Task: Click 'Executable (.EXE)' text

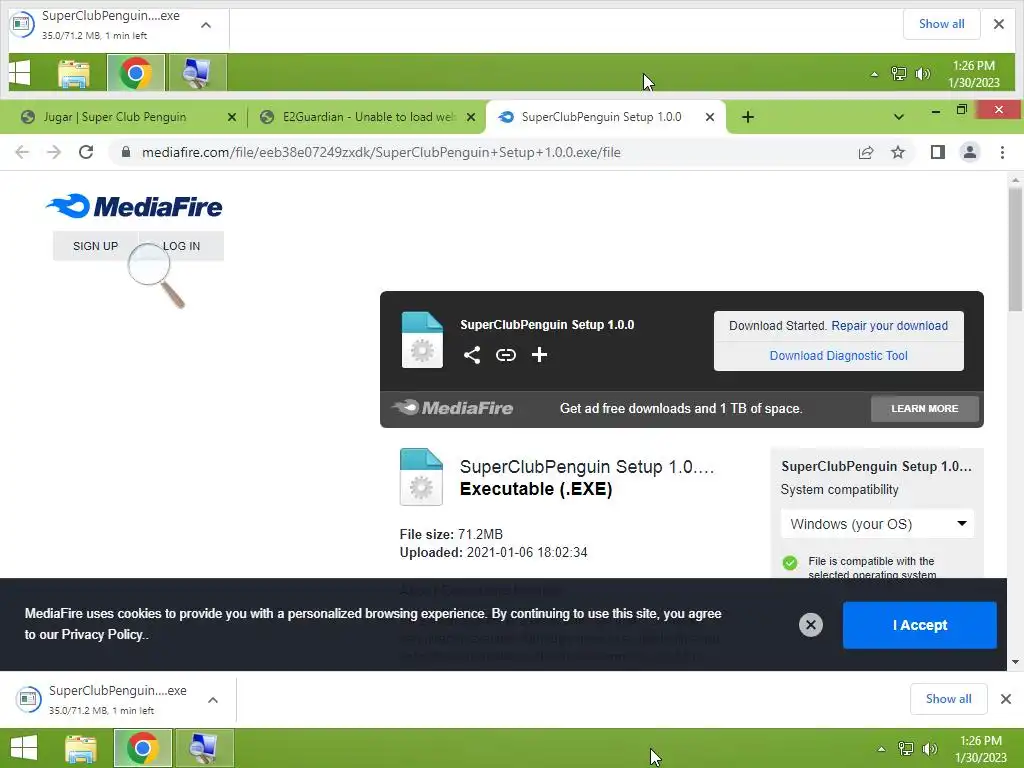Action: (536, 489)
